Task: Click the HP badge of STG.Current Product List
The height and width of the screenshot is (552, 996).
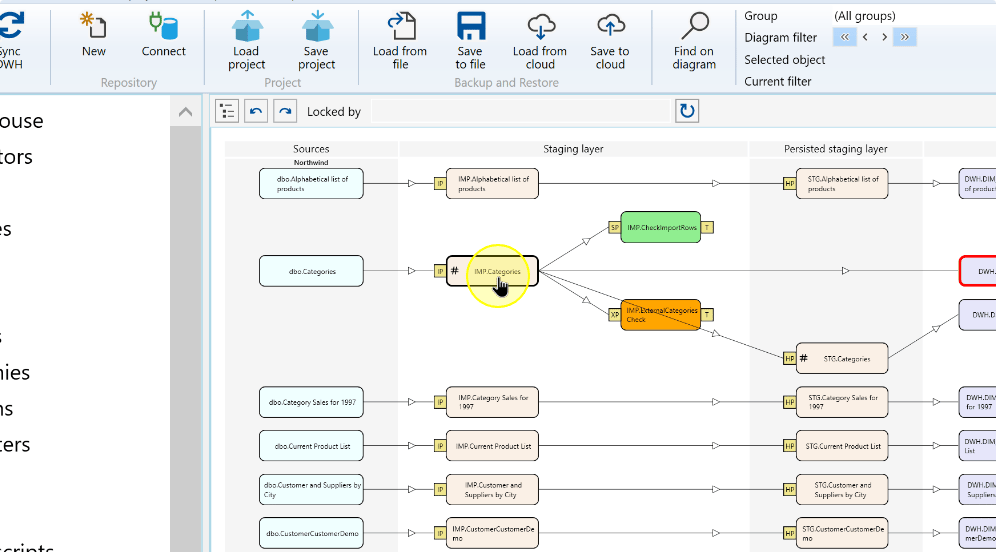Action: point(790,446)
